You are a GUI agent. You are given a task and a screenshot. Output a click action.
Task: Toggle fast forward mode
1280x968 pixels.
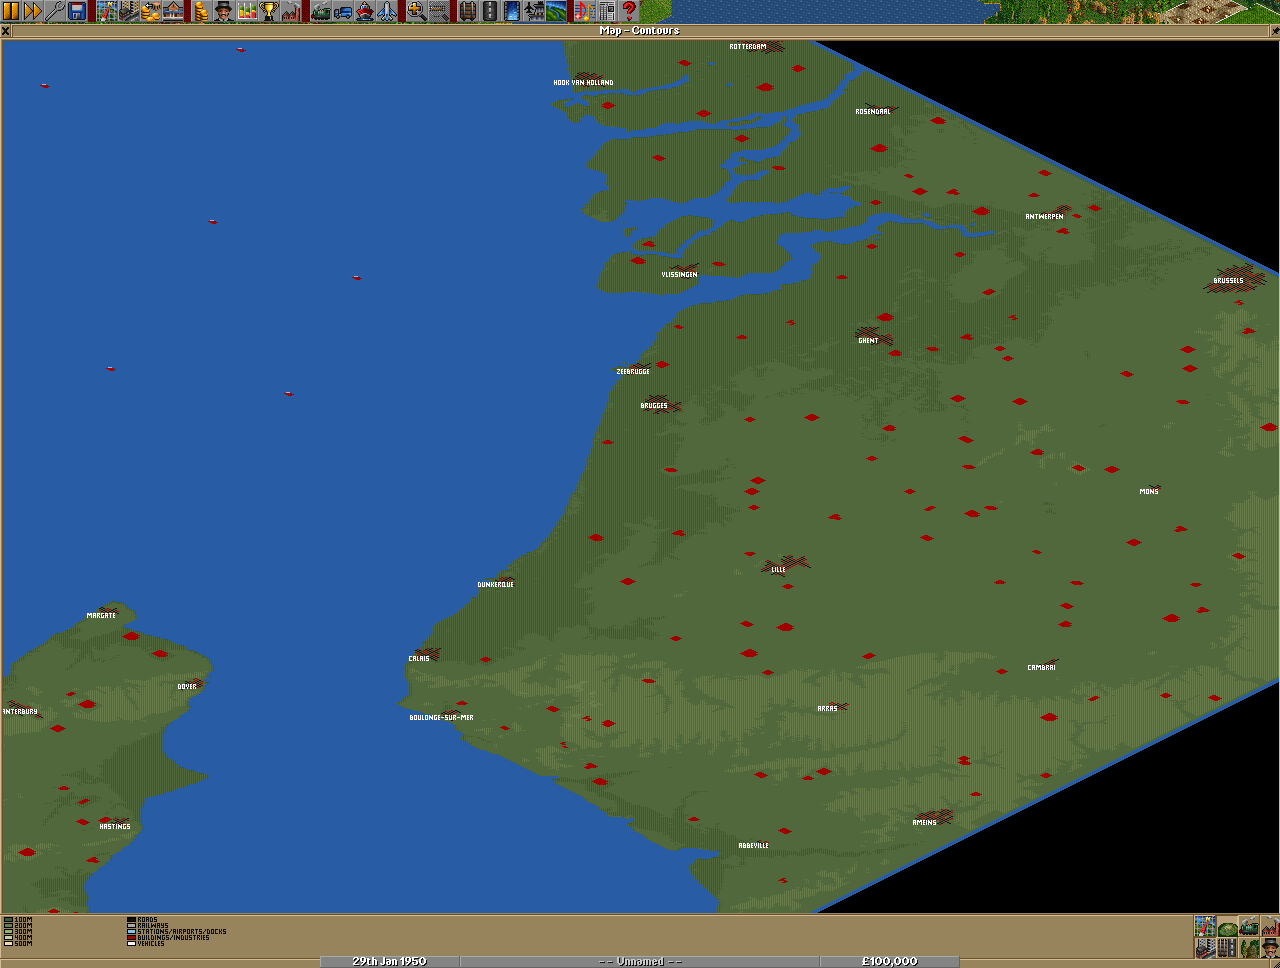[33, 12]
